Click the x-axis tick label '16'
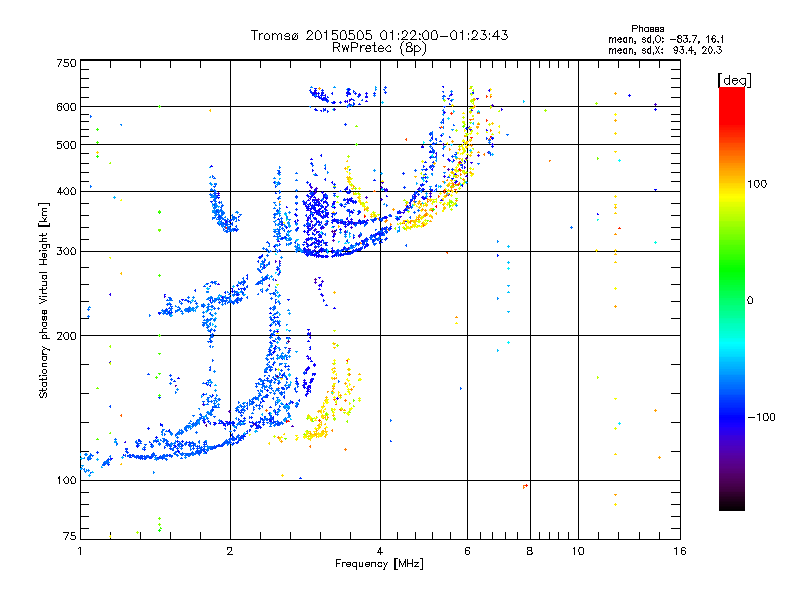800x600 pixels. tap(680, 551)
